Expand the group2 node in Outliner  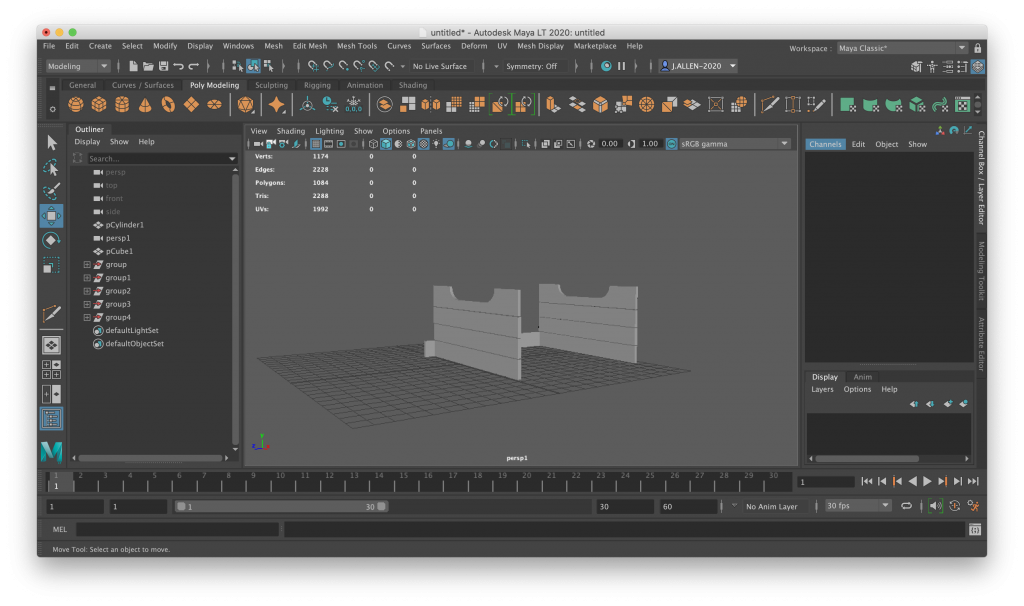pyautogui.click(x=87, y=291)
